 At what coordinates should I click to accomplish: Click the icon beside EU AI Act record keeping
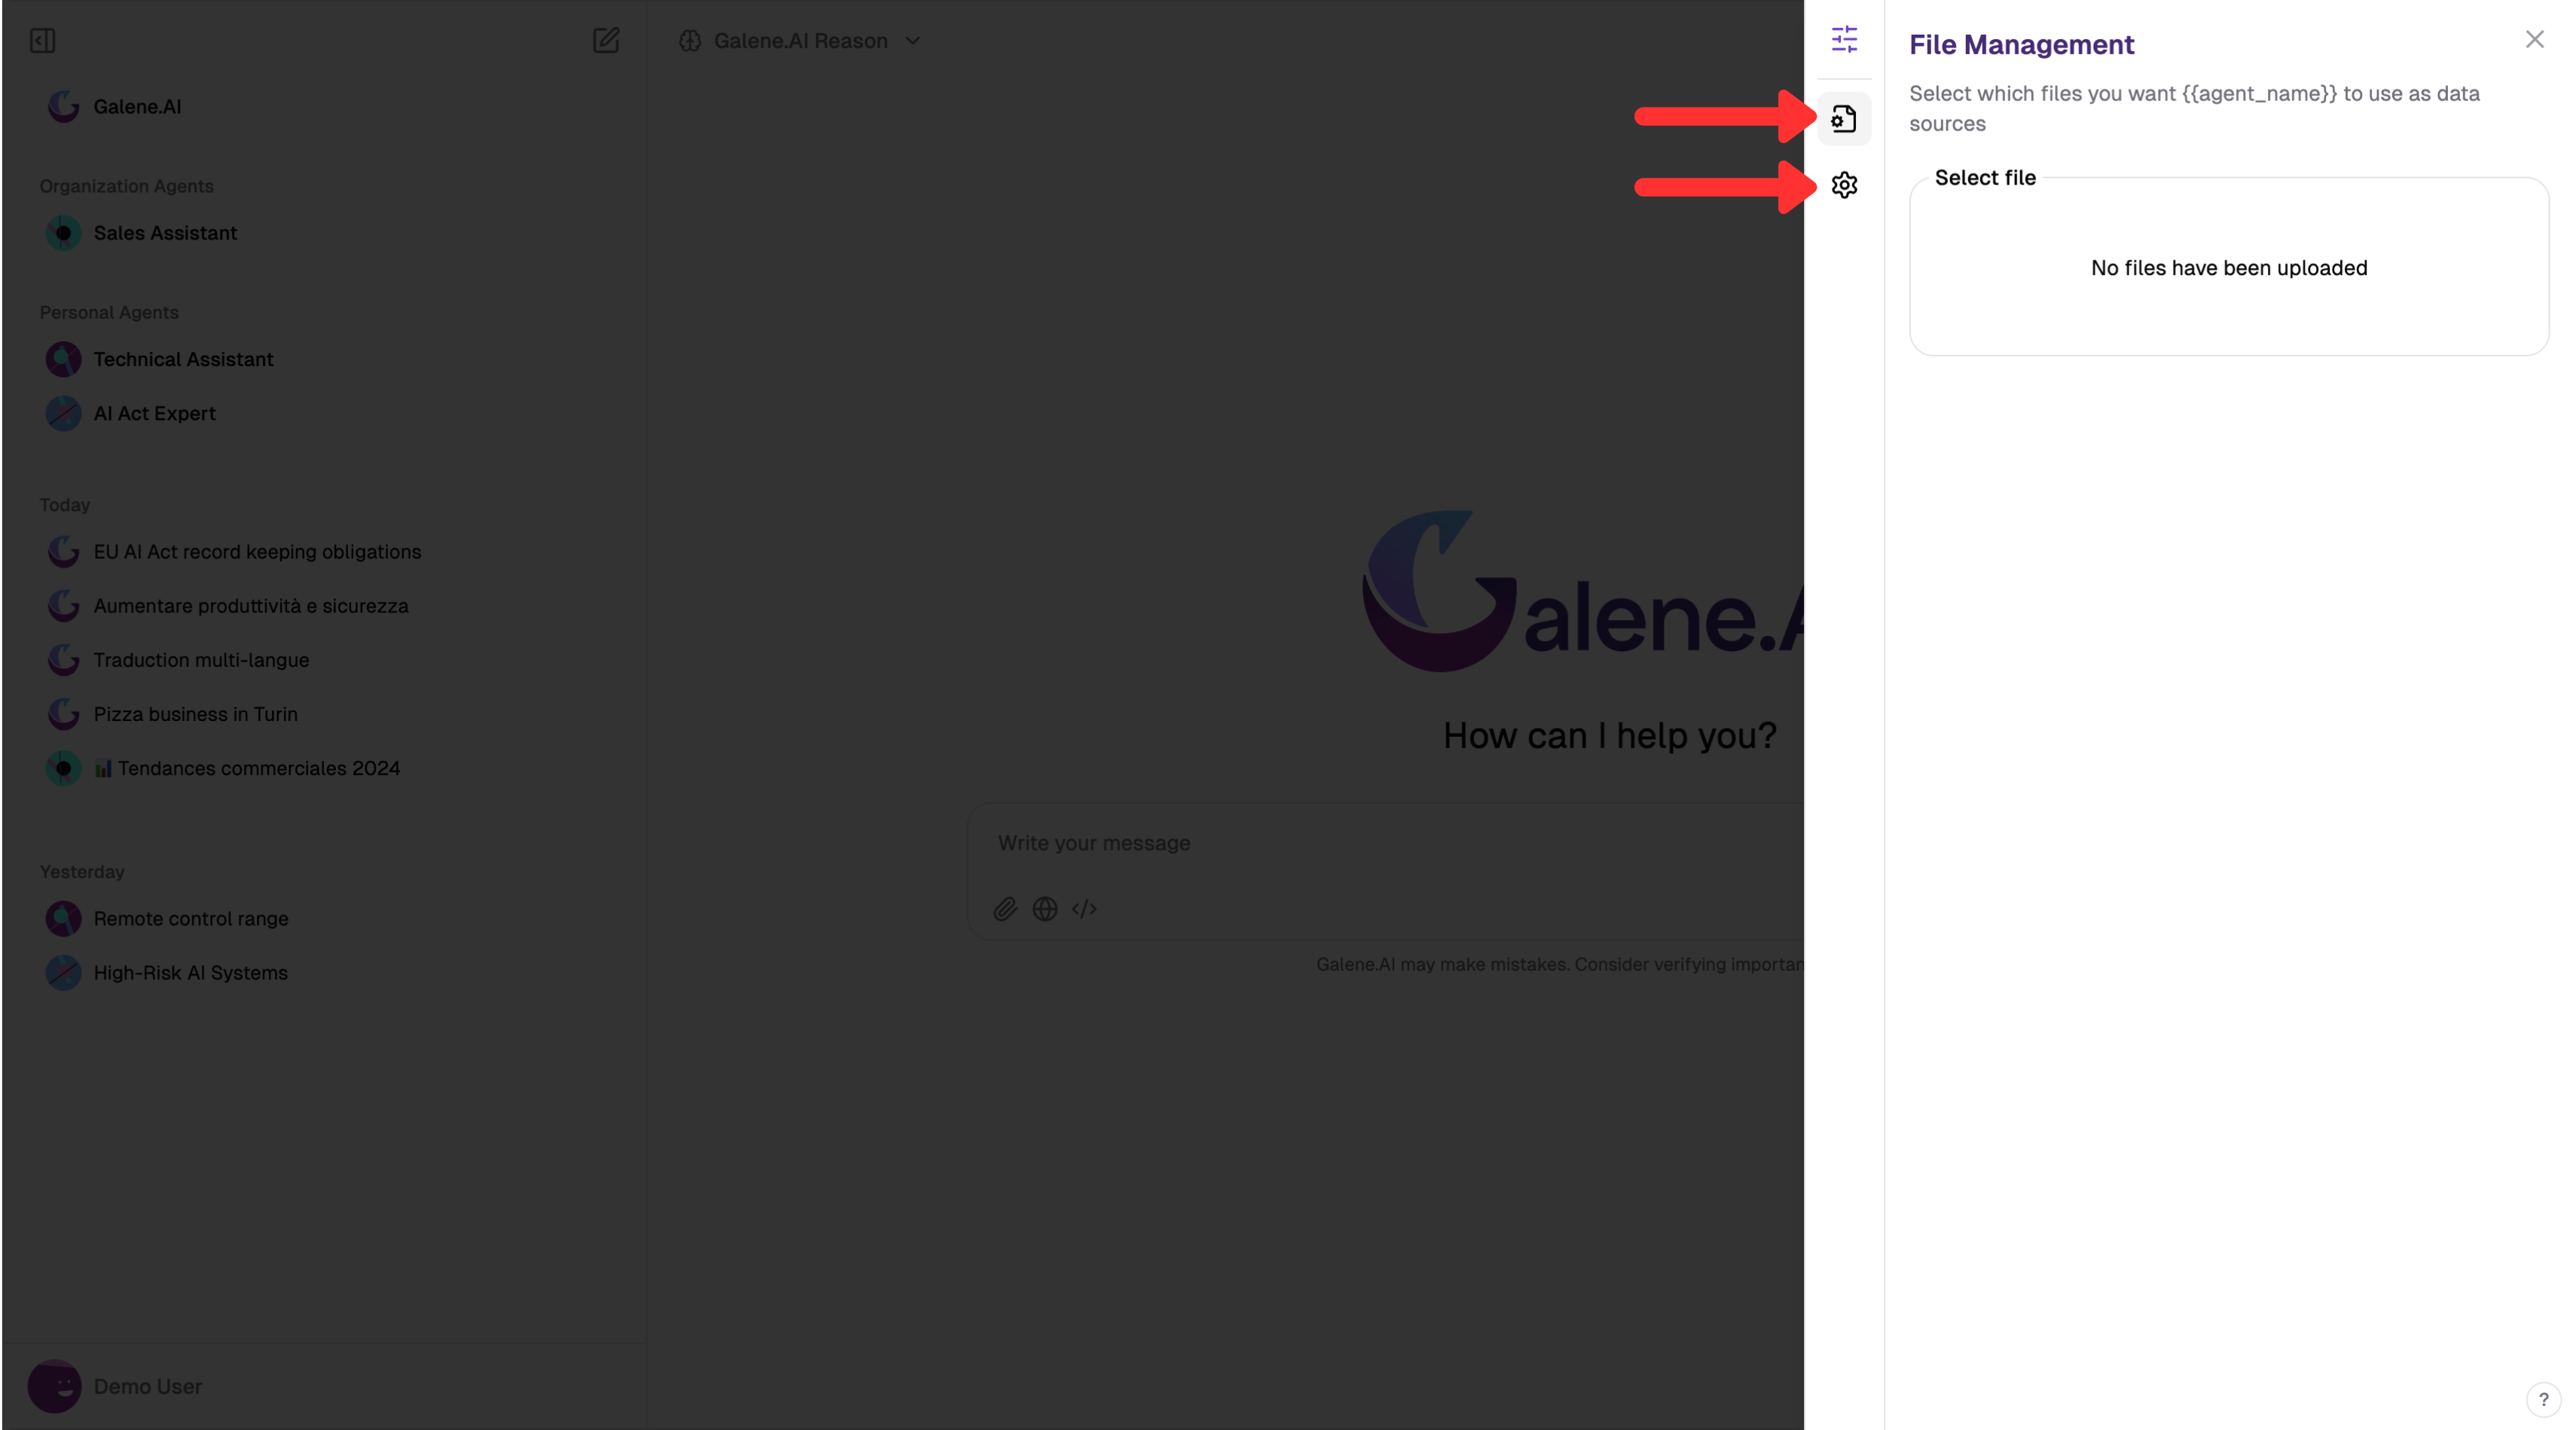(x=63, y=552)
